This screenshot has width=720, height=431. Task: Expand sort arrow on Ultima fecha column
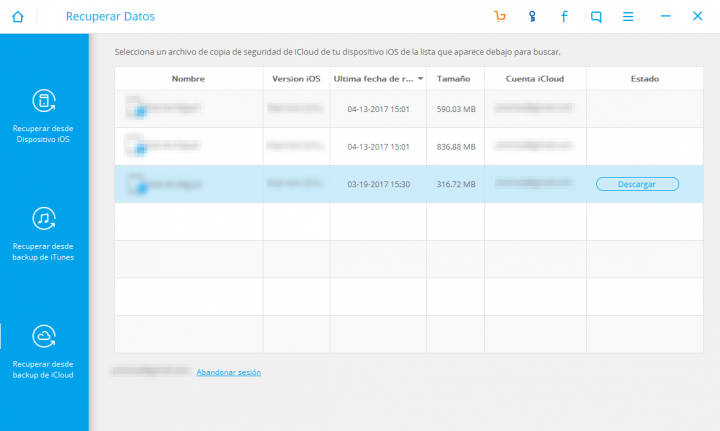(x=420, y=78)
